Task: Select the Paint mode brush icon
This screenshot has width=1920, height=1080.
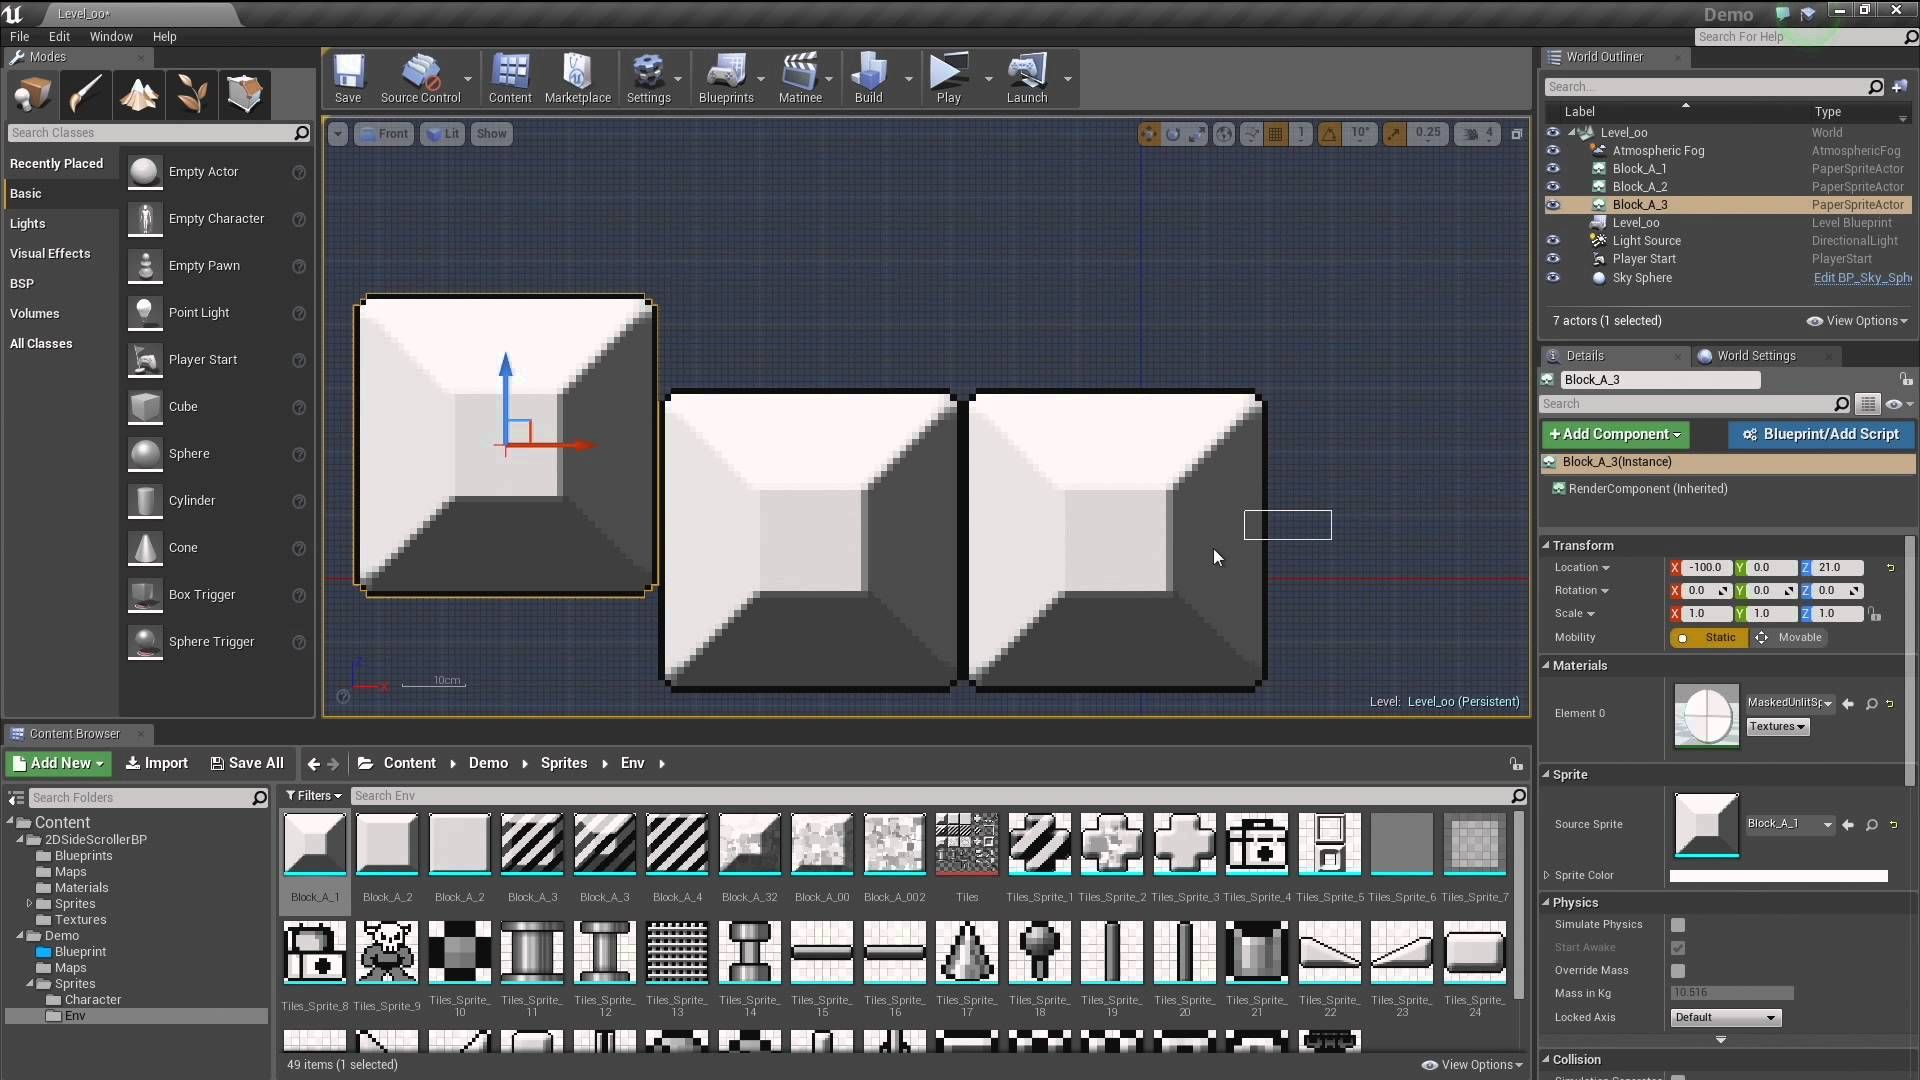Action: pyautogui.click(x=86, y=95)
